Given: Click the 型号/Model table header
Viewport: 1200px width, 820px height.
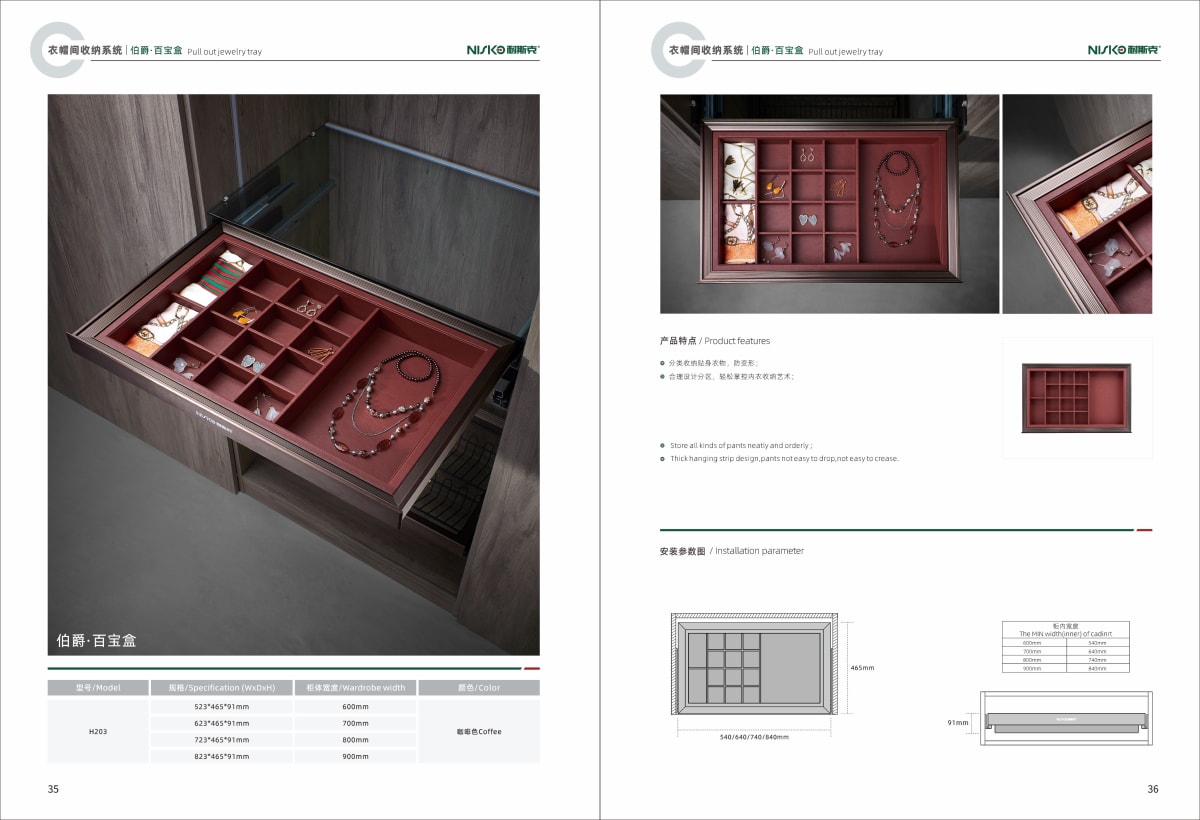Looking at the screenshot, I should (x=97, y=688).
